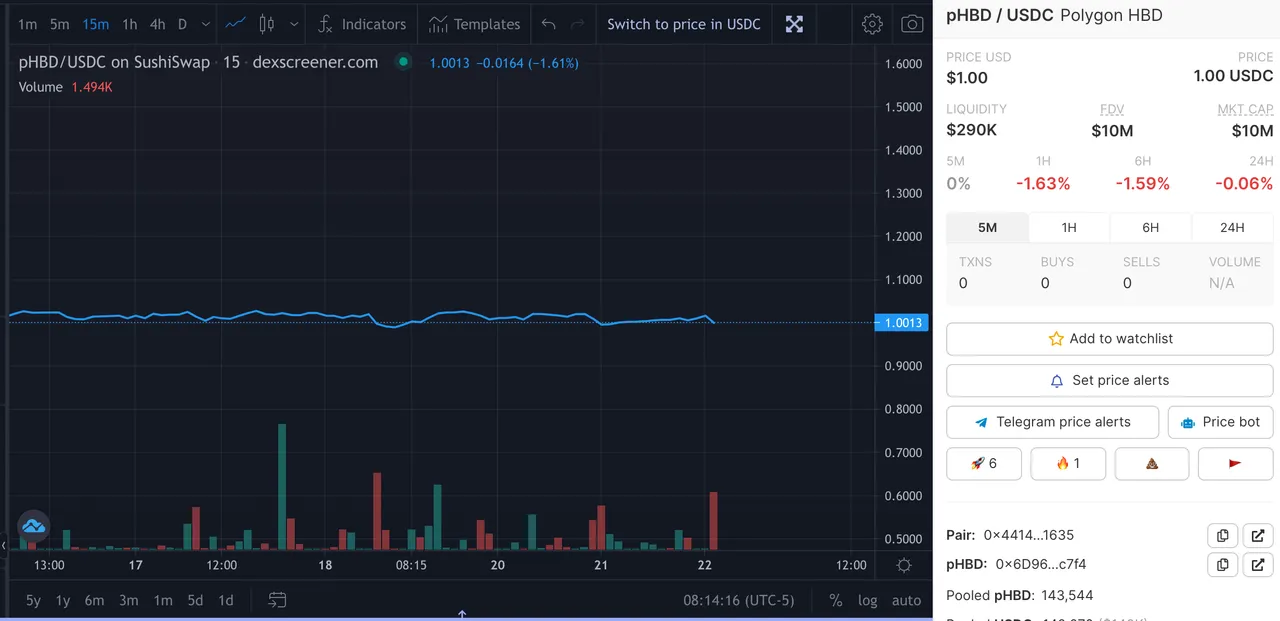
Task: Select the 6H stats tab
Action: 1151,227
